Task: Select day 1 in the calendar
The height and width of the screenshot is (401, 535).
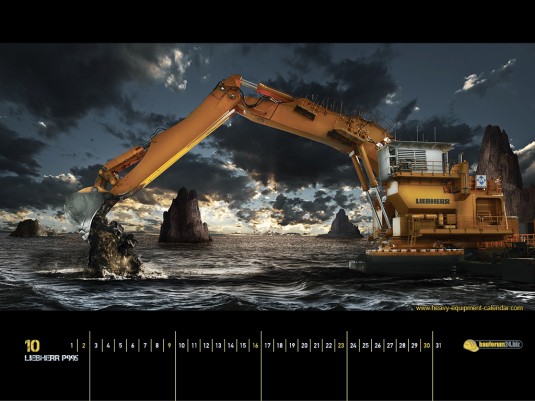Action: click(72, 346)
